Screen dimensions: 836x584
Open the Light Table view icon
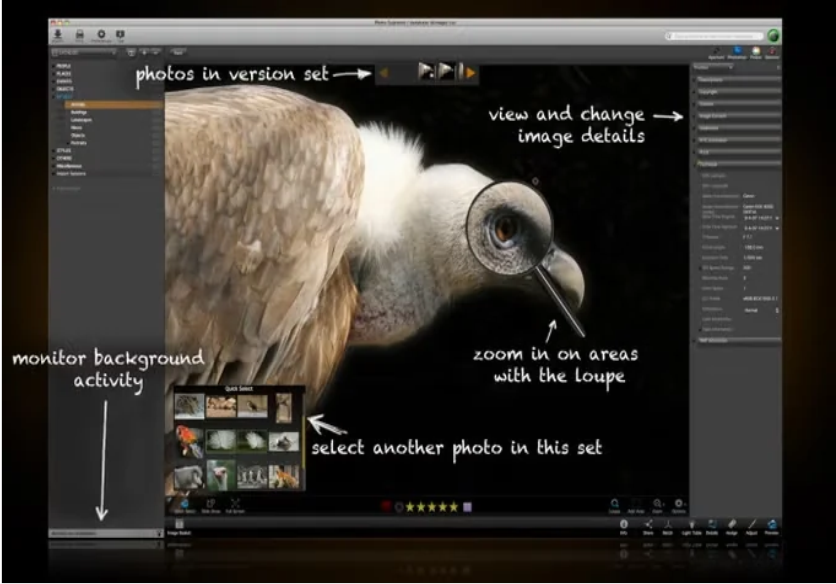(692, 527)
